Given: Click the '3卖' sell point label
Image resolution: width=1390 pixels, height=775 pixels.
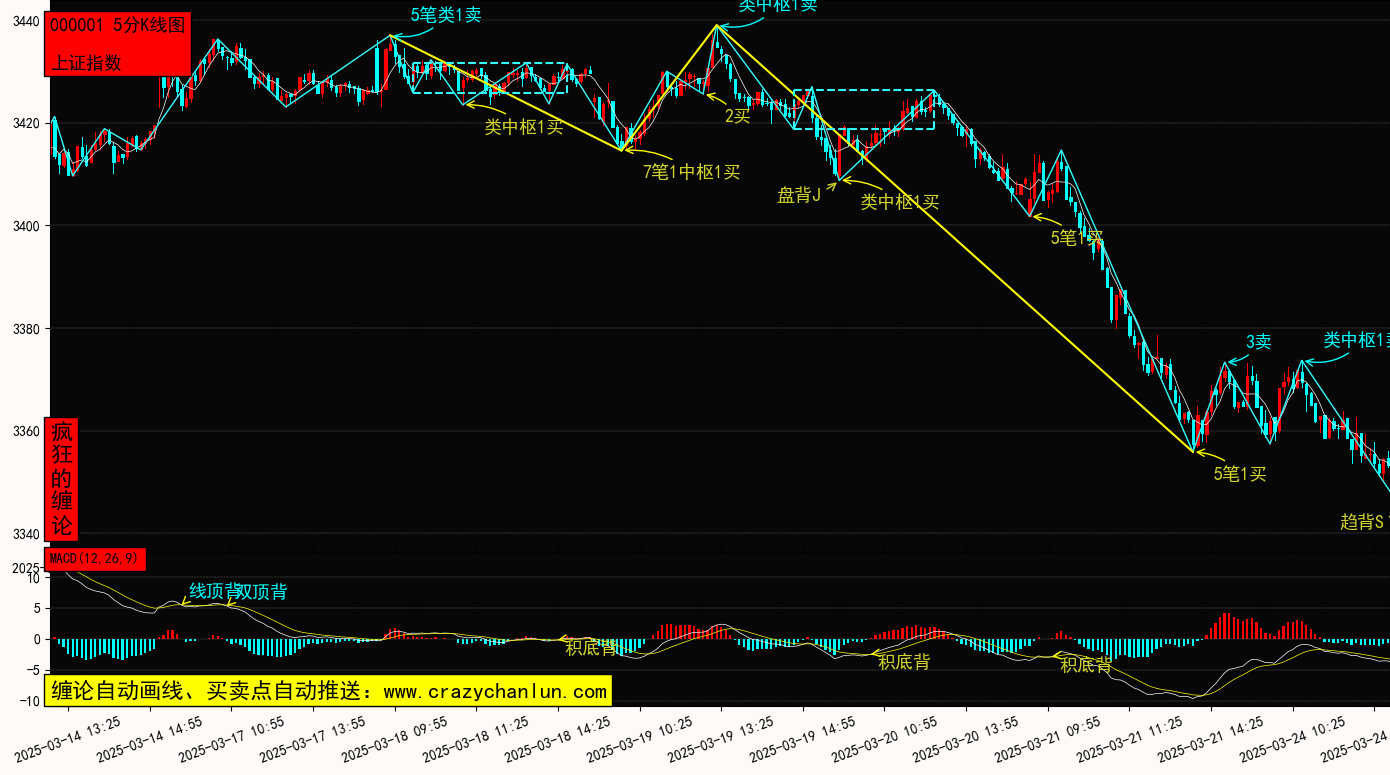Looking at the screenshot, I should (x=1258, y=342).
